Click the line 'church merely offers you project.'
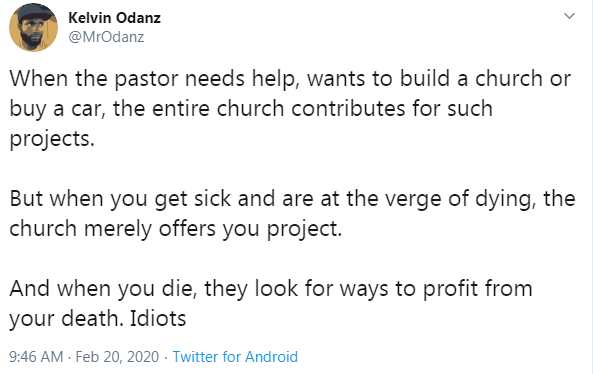Image resolution: width=593 pixels, height=374 pixels. 175,229
